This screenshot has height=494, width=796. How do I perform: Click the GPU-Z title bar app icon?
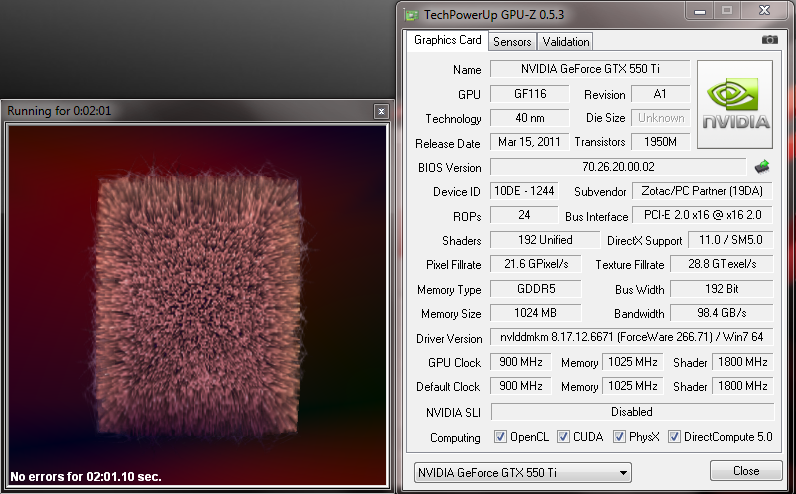[412, 15]
